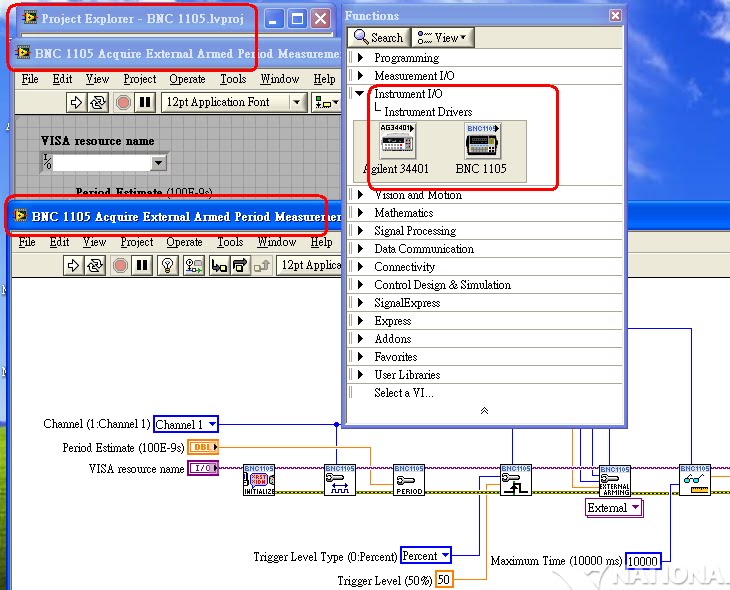Screen dimensions: 730x590
Task: Close the Functions palette
Action: [615, 16]
